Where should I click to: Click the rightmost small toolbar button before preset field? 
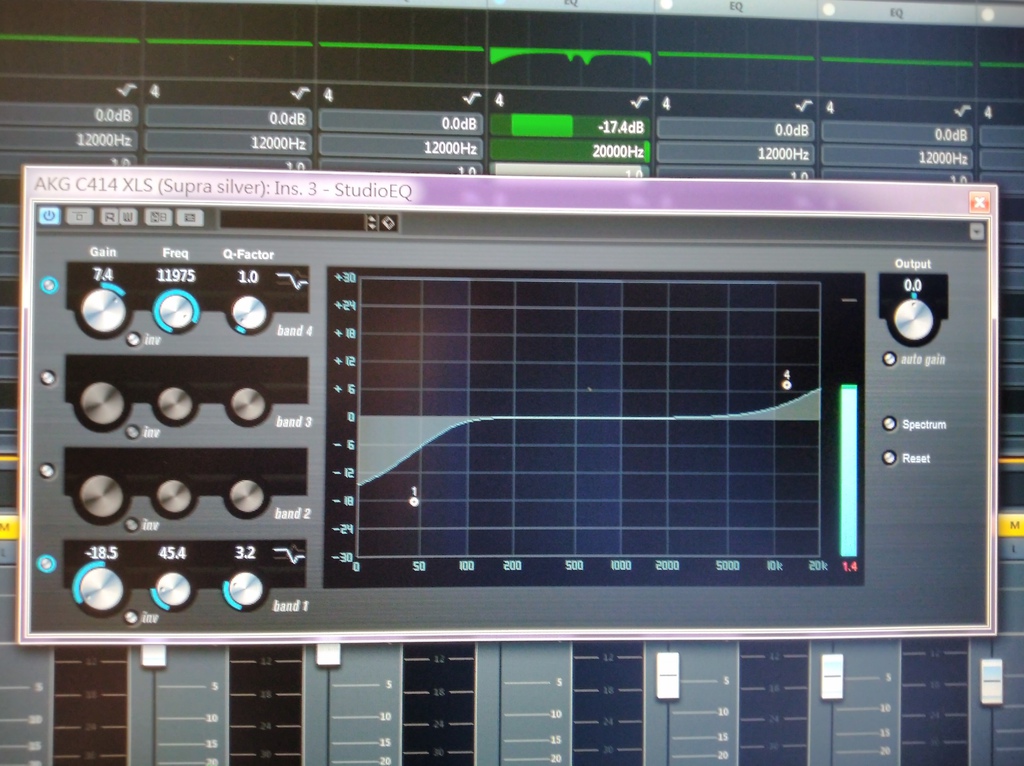tap(190, 217)
